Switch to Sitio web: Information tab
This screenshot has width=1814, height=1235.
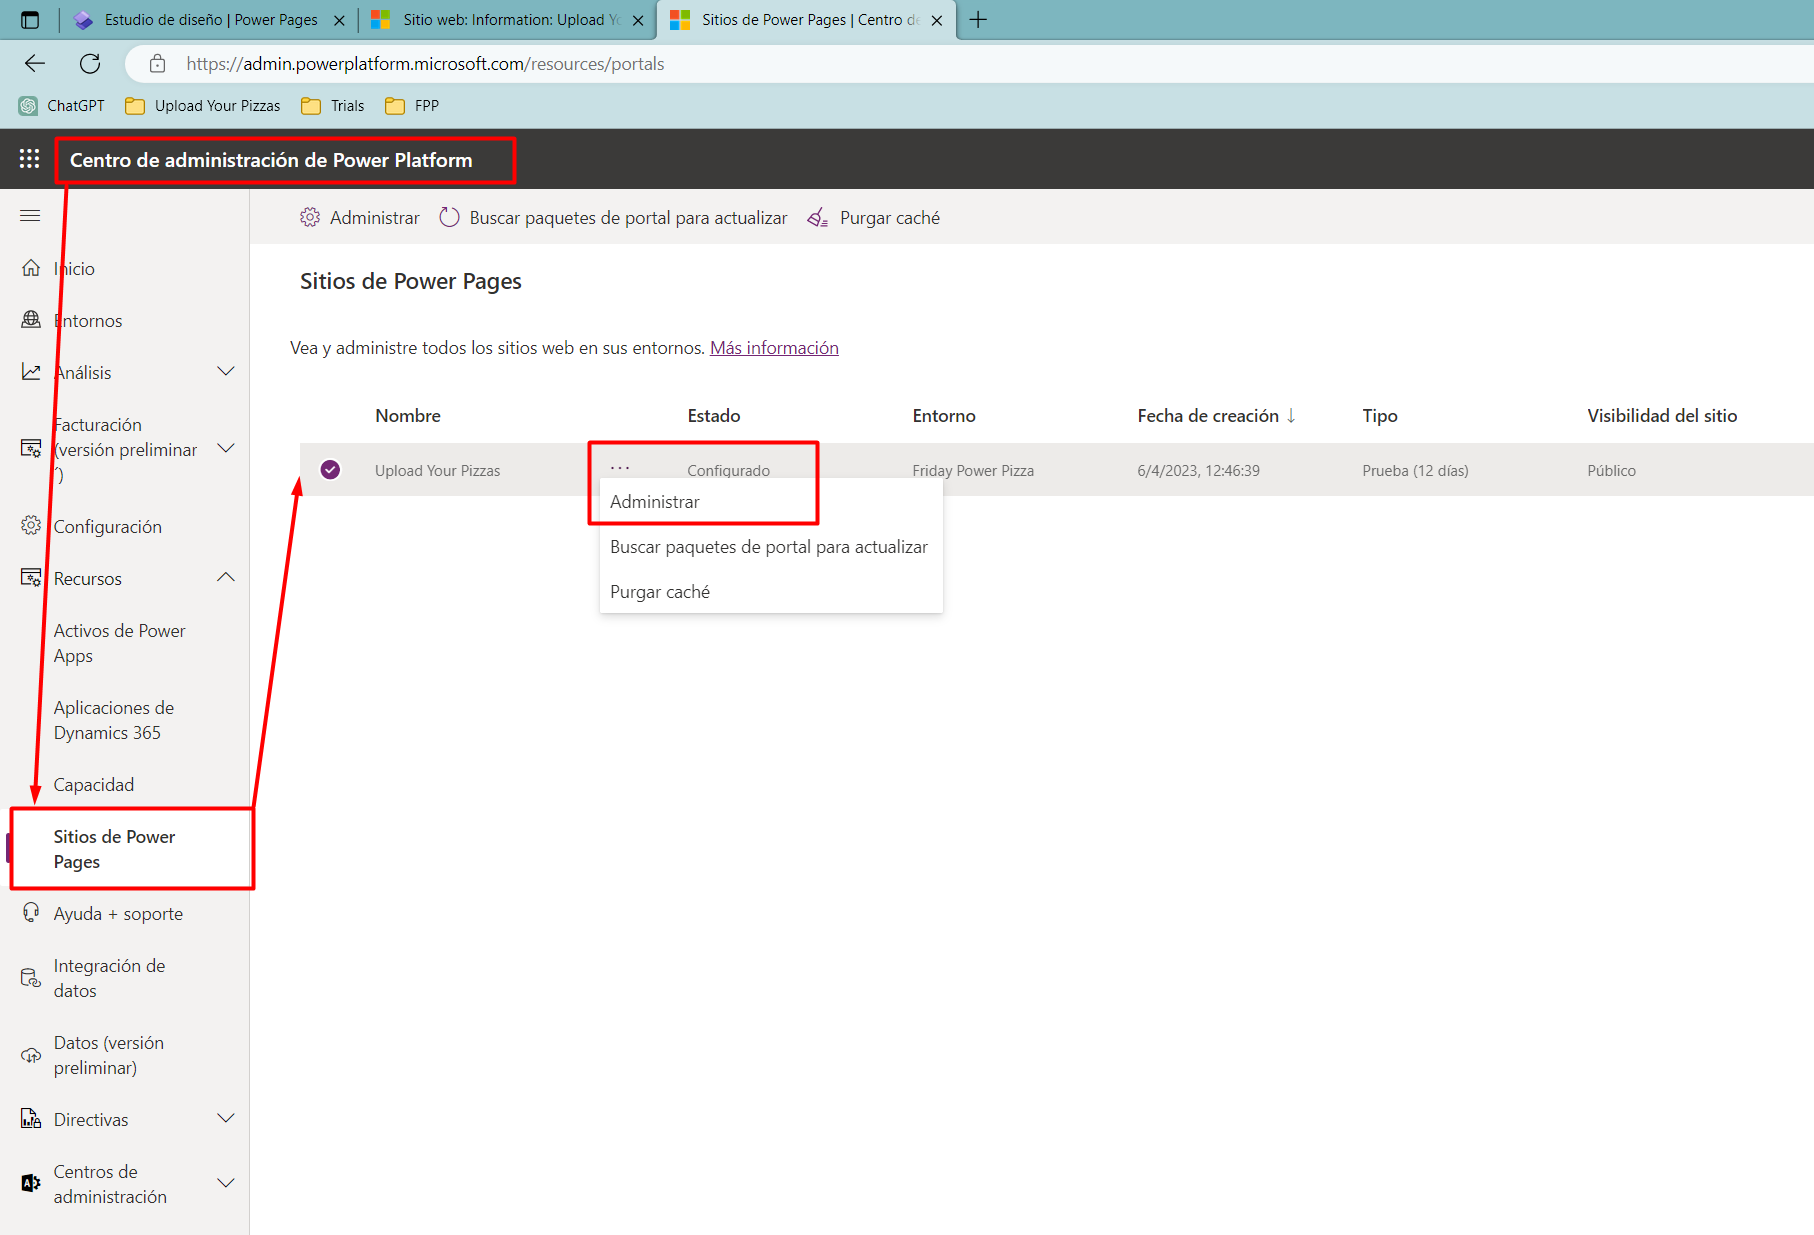(510, 20)
